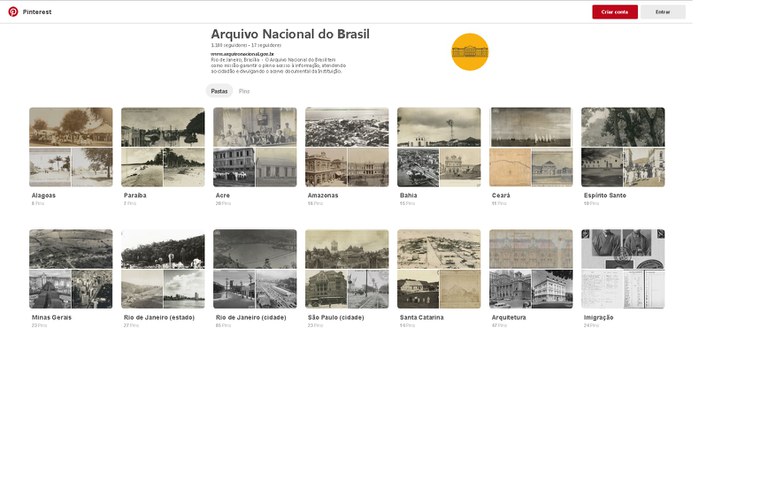
Task: Open the Amazonas board thumbnail
Action: (347, 147)
